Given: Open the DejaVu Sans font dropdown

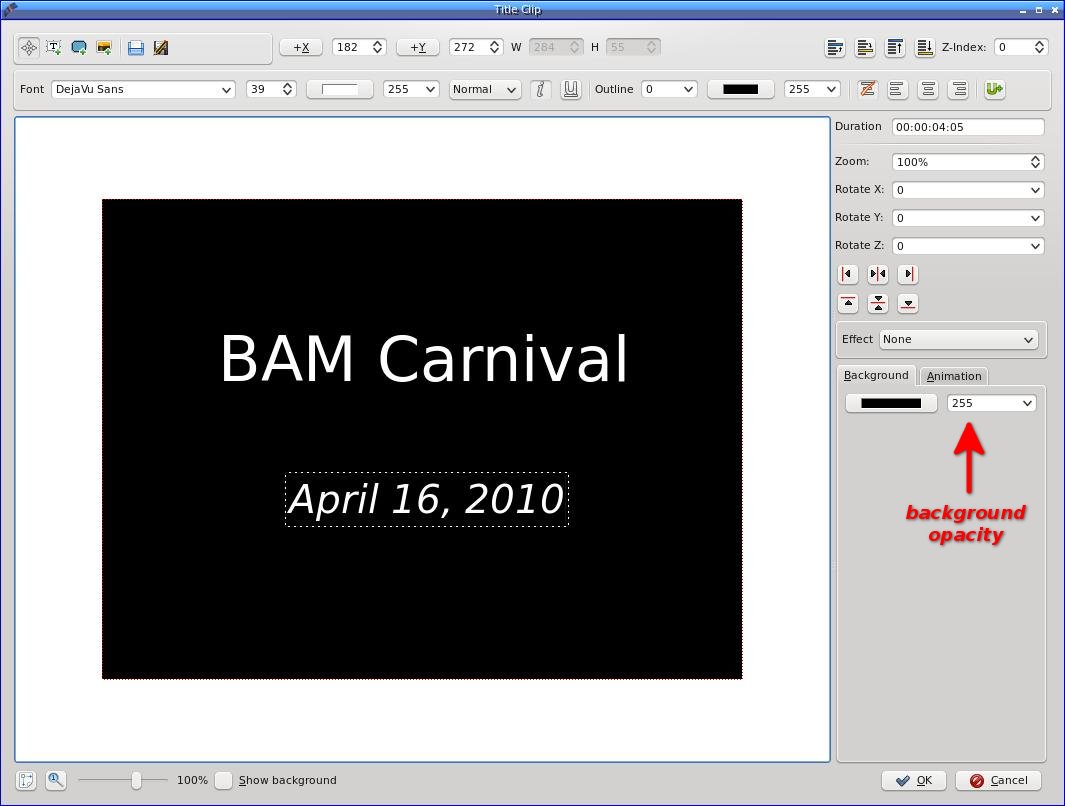Looking at the screenshot, I should [143, 89].
